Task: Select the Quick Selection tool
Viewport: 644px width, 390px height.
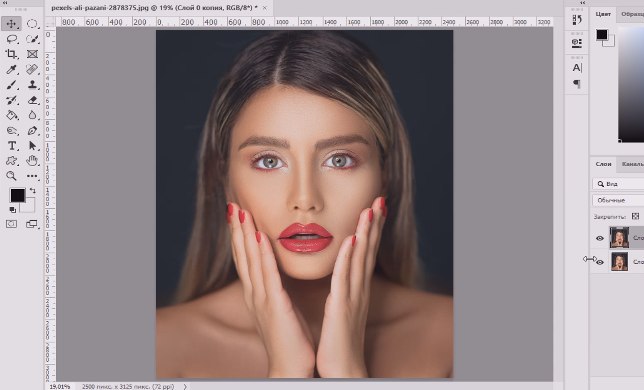Action: point(32,39)
